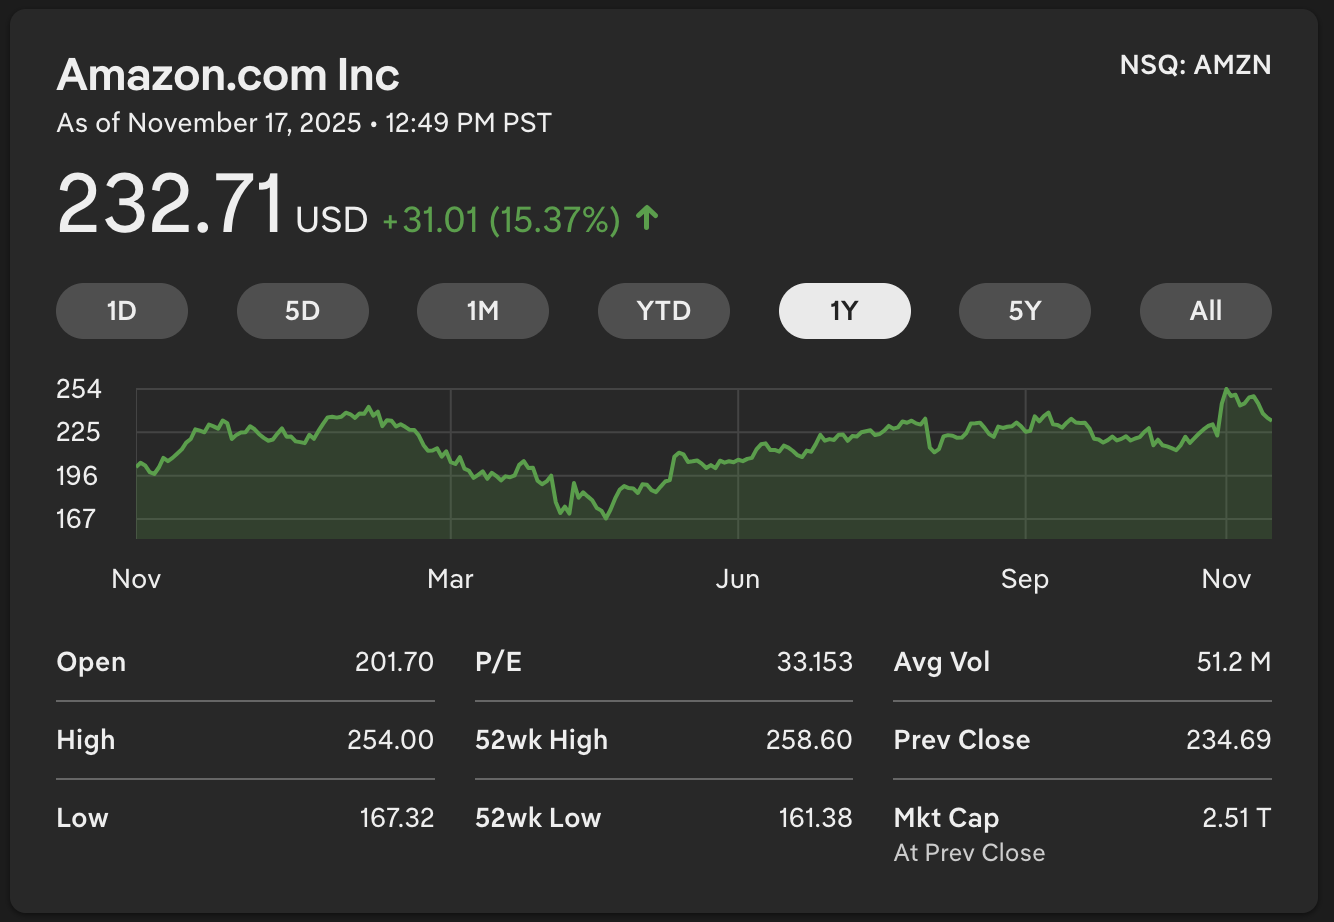Screen dimensions: 1334x922
Task: Select the 1D time range tab
Action: pos(122,311)
